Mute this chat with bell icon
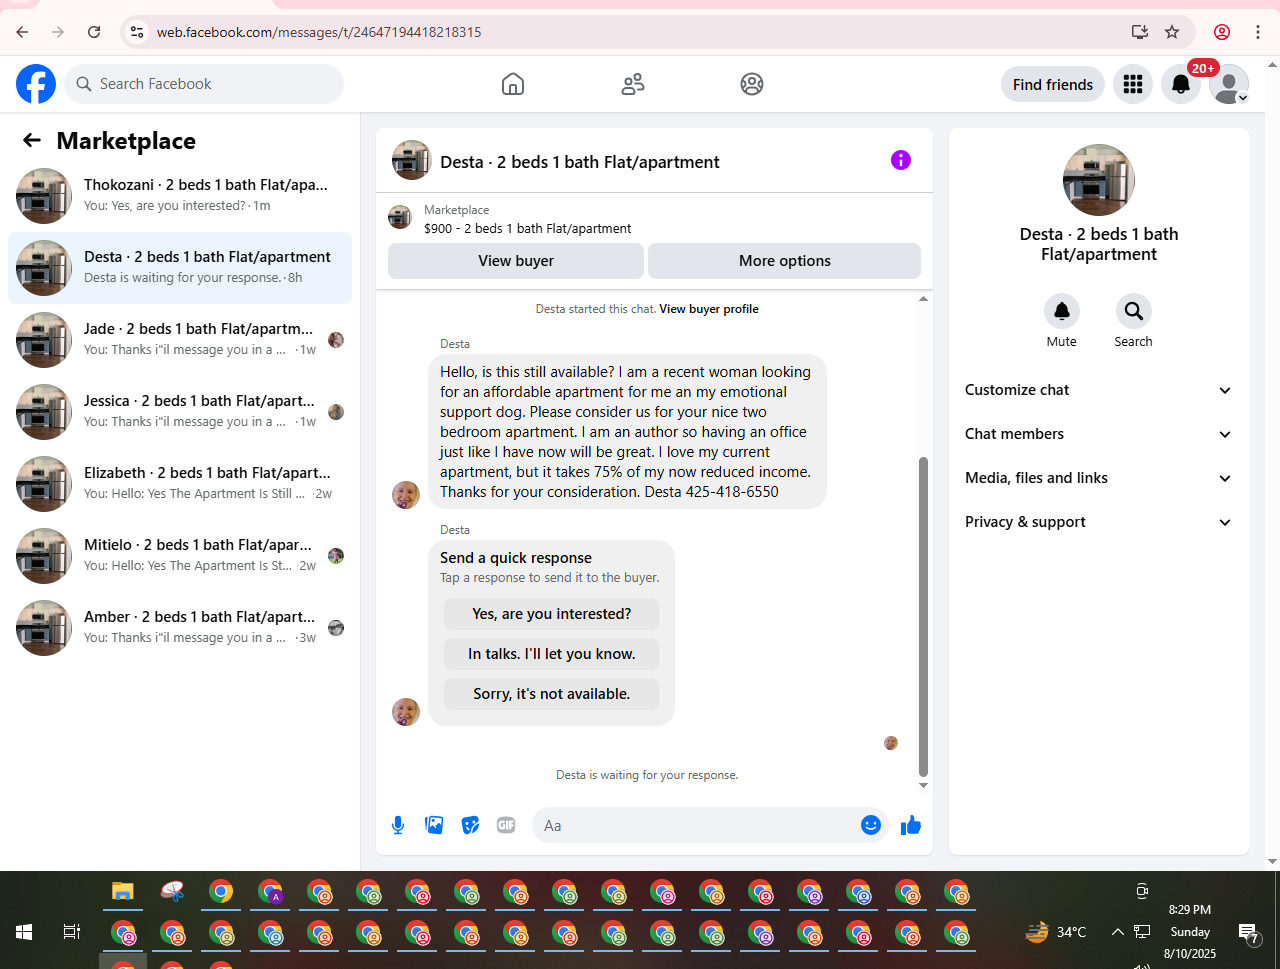The width and height of the screenshot is (1280, 969). [1062, 311]
